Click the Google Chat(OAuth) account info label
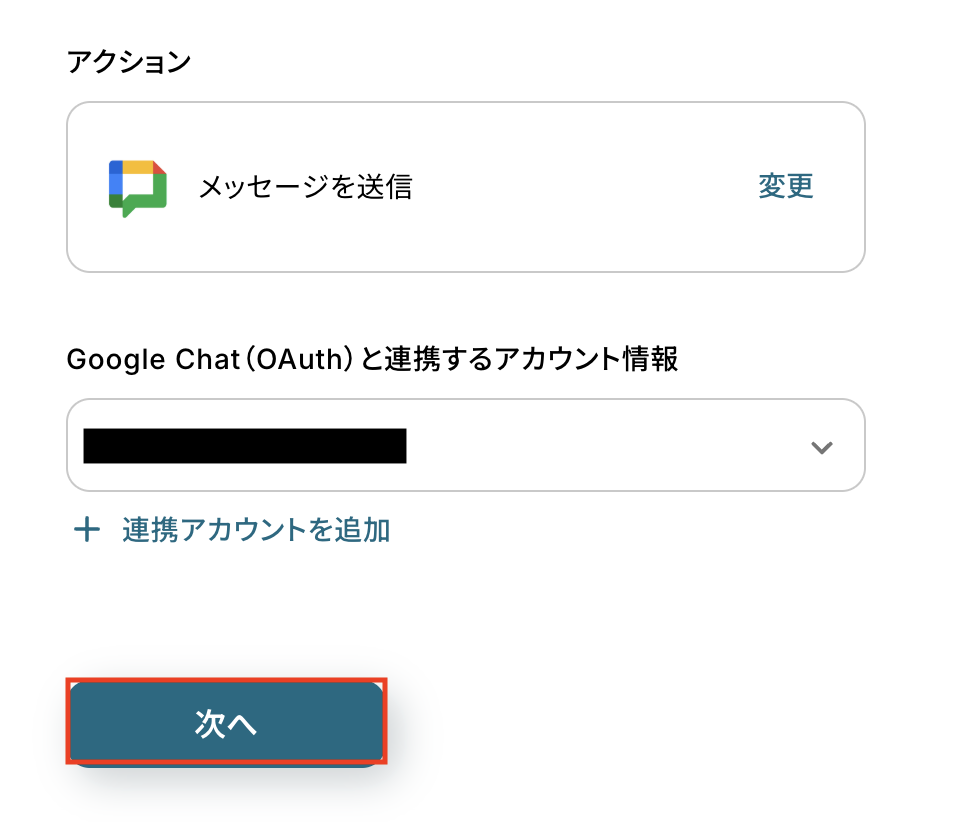The width and height of the screenshot is (958, 822). [x=372, y=360]
